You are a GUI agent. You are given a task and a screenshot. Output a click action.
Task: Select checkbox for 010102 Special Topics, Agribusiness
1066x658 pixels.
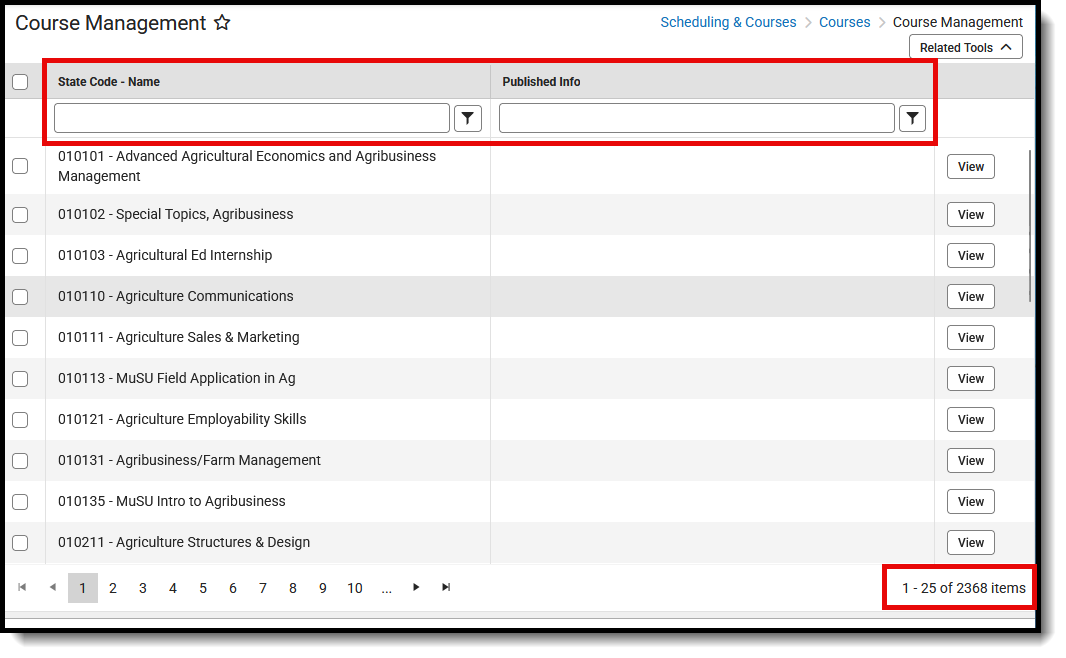pos(20,215)
